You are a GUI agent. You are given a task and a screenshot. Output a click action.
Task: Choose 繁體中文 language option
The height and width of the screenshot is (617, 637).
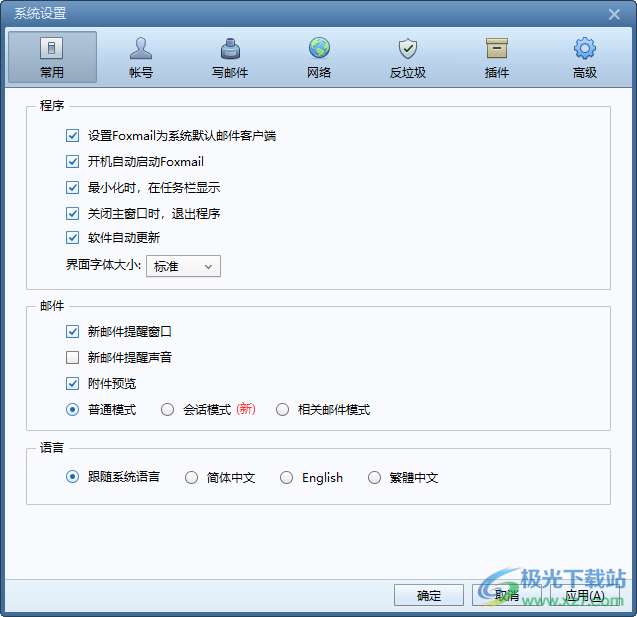(374, 477)
